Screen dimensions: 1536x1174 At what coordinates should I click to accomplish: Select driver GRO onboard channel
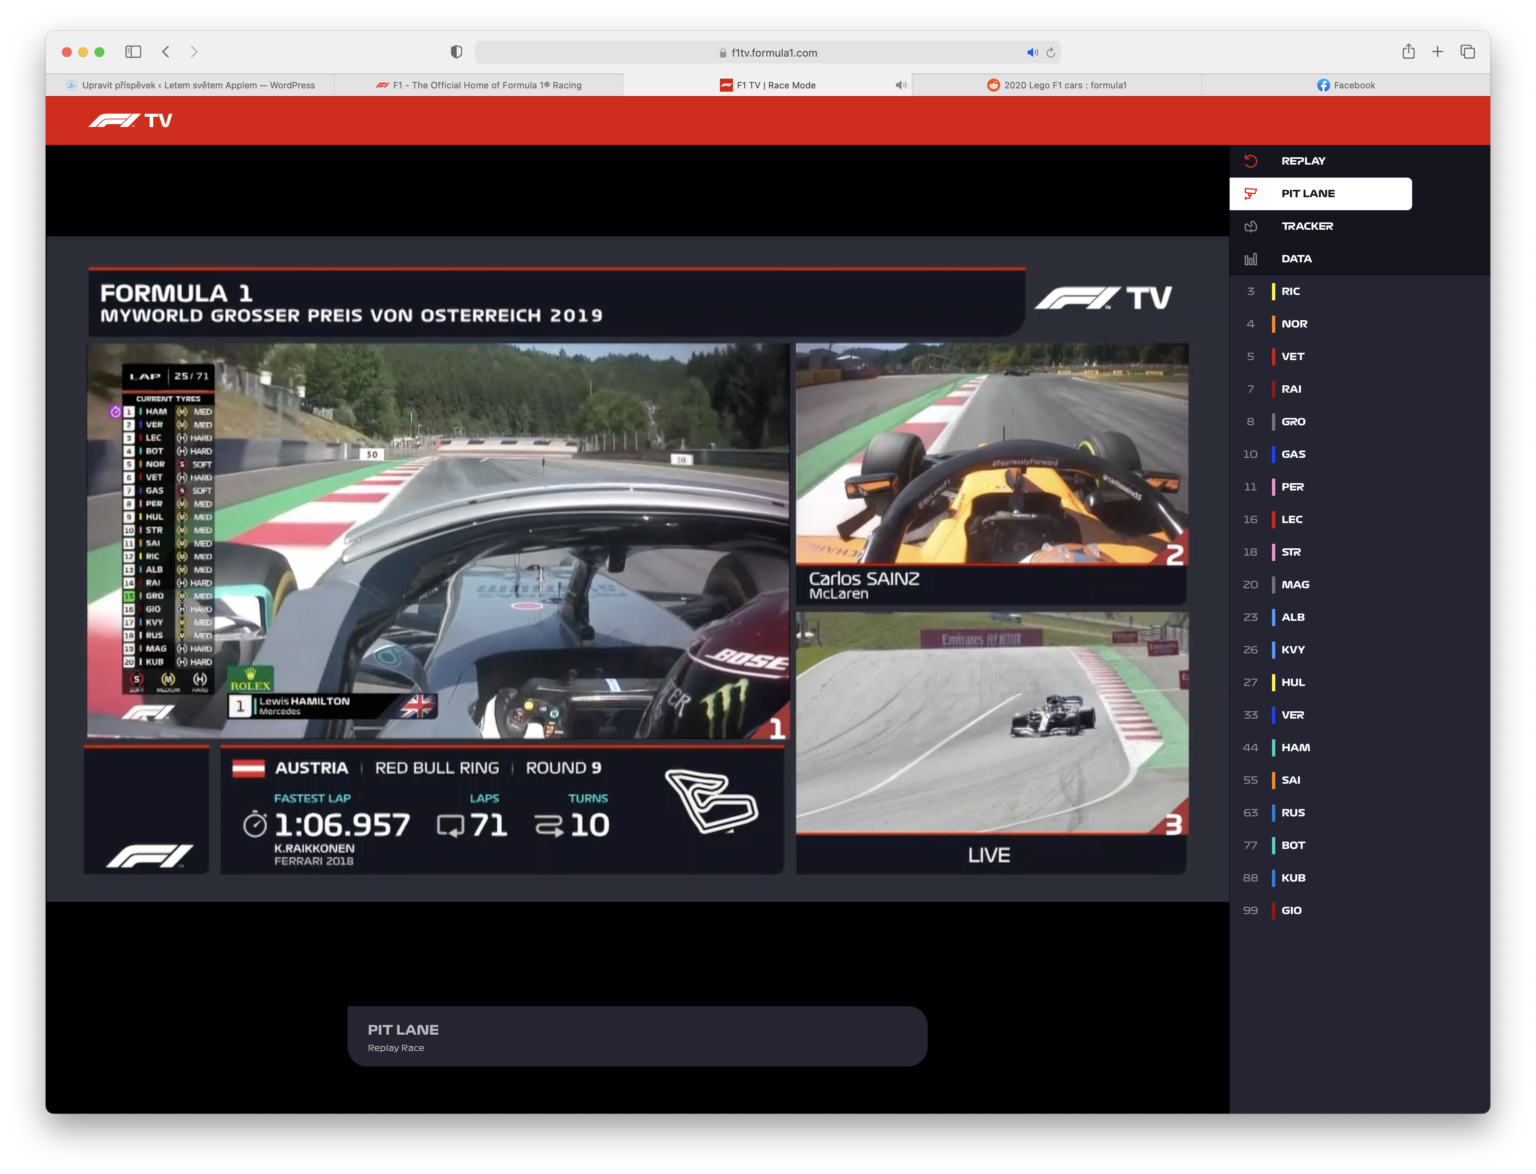(x=1320, y=422)
